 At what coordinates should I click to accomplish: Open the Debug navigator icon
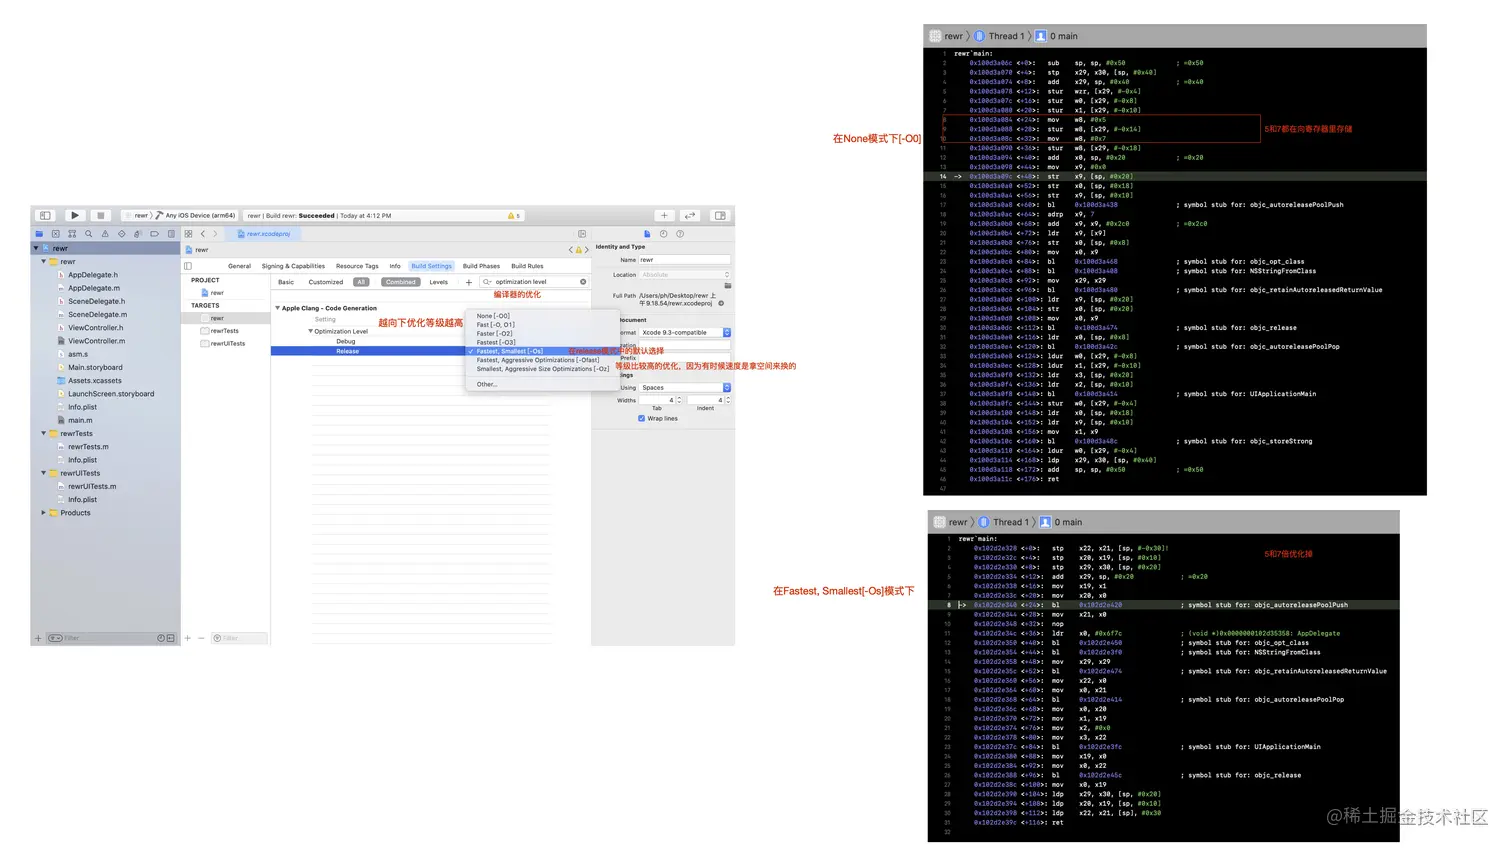pyautogui.click(x=137, y=233)
